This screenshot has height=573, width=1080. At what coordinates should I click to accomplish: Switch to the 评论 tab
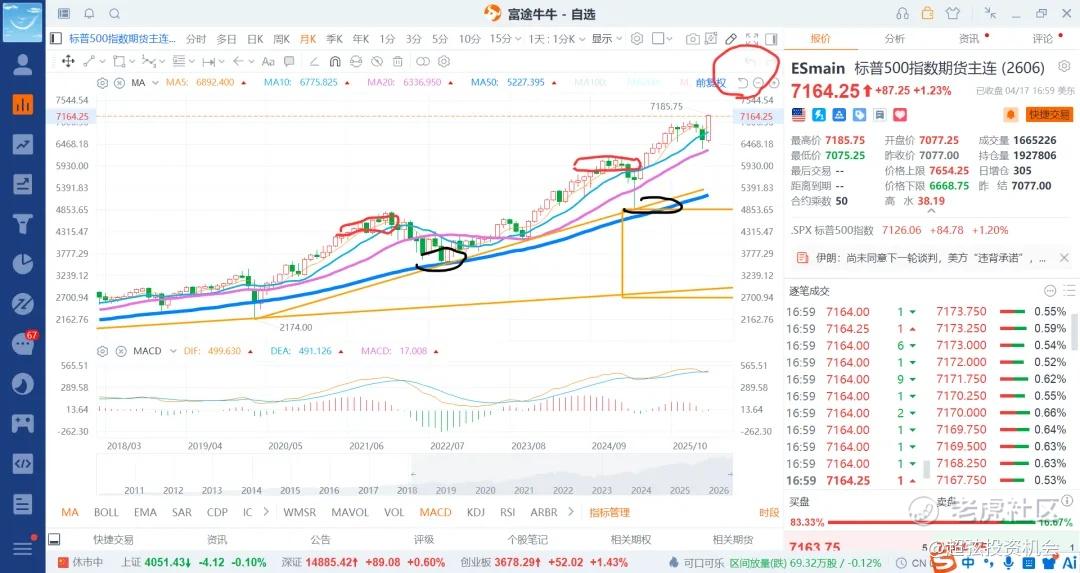pyautogui.click(x=1043, y=39)
